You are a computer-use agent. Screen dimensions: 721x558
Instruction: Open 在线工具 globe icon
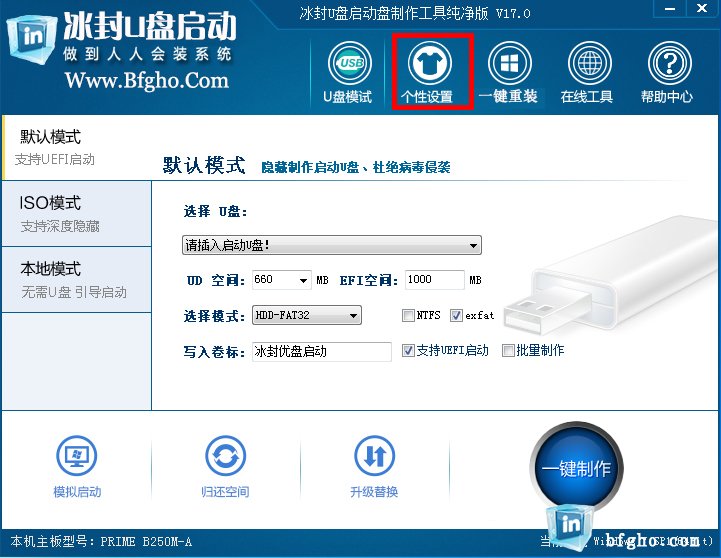[589, 63]
